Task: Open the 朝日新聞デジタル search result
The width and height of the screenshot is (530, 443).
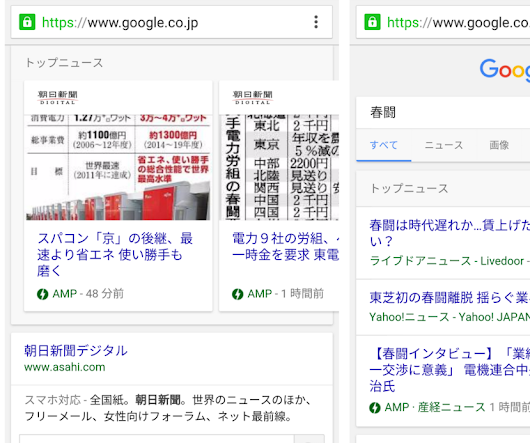Action: [76, 351]
